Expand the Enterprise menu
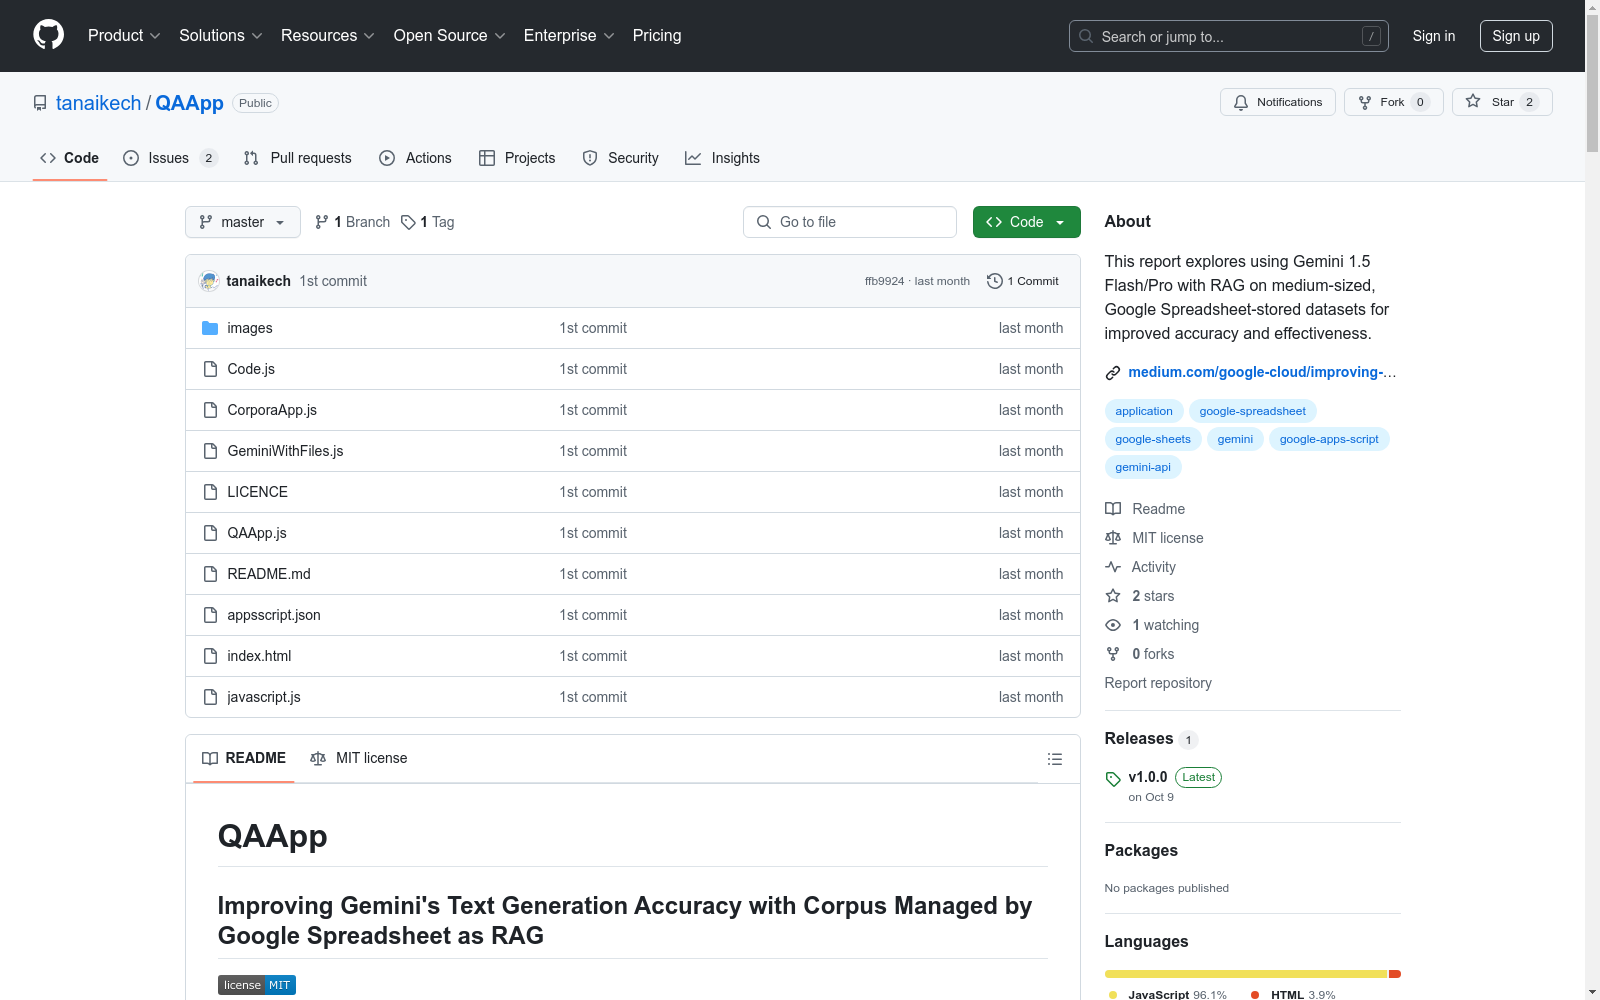This screenshot has width=1600, height=1000. [569, 36]
